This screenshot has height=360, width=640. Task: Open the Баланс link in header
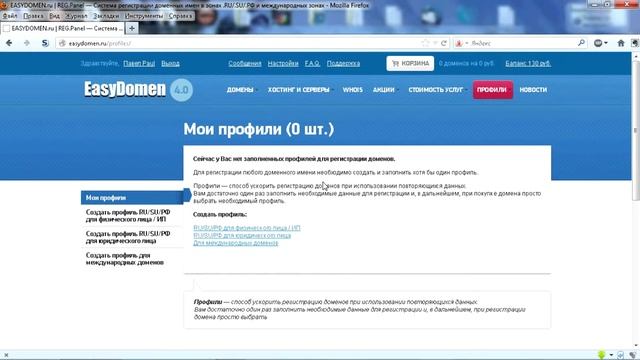click(x=528, y=63)
